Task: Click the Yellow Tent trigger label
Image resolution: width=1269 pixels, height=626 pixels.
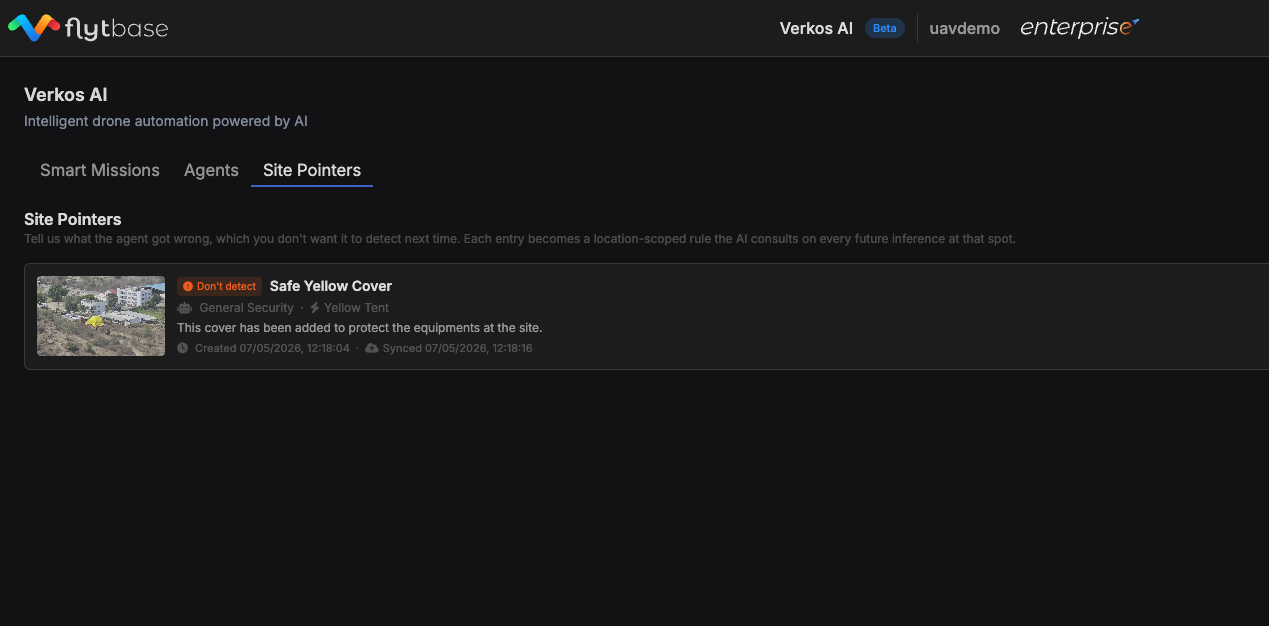Action: [x=357, y=308]
